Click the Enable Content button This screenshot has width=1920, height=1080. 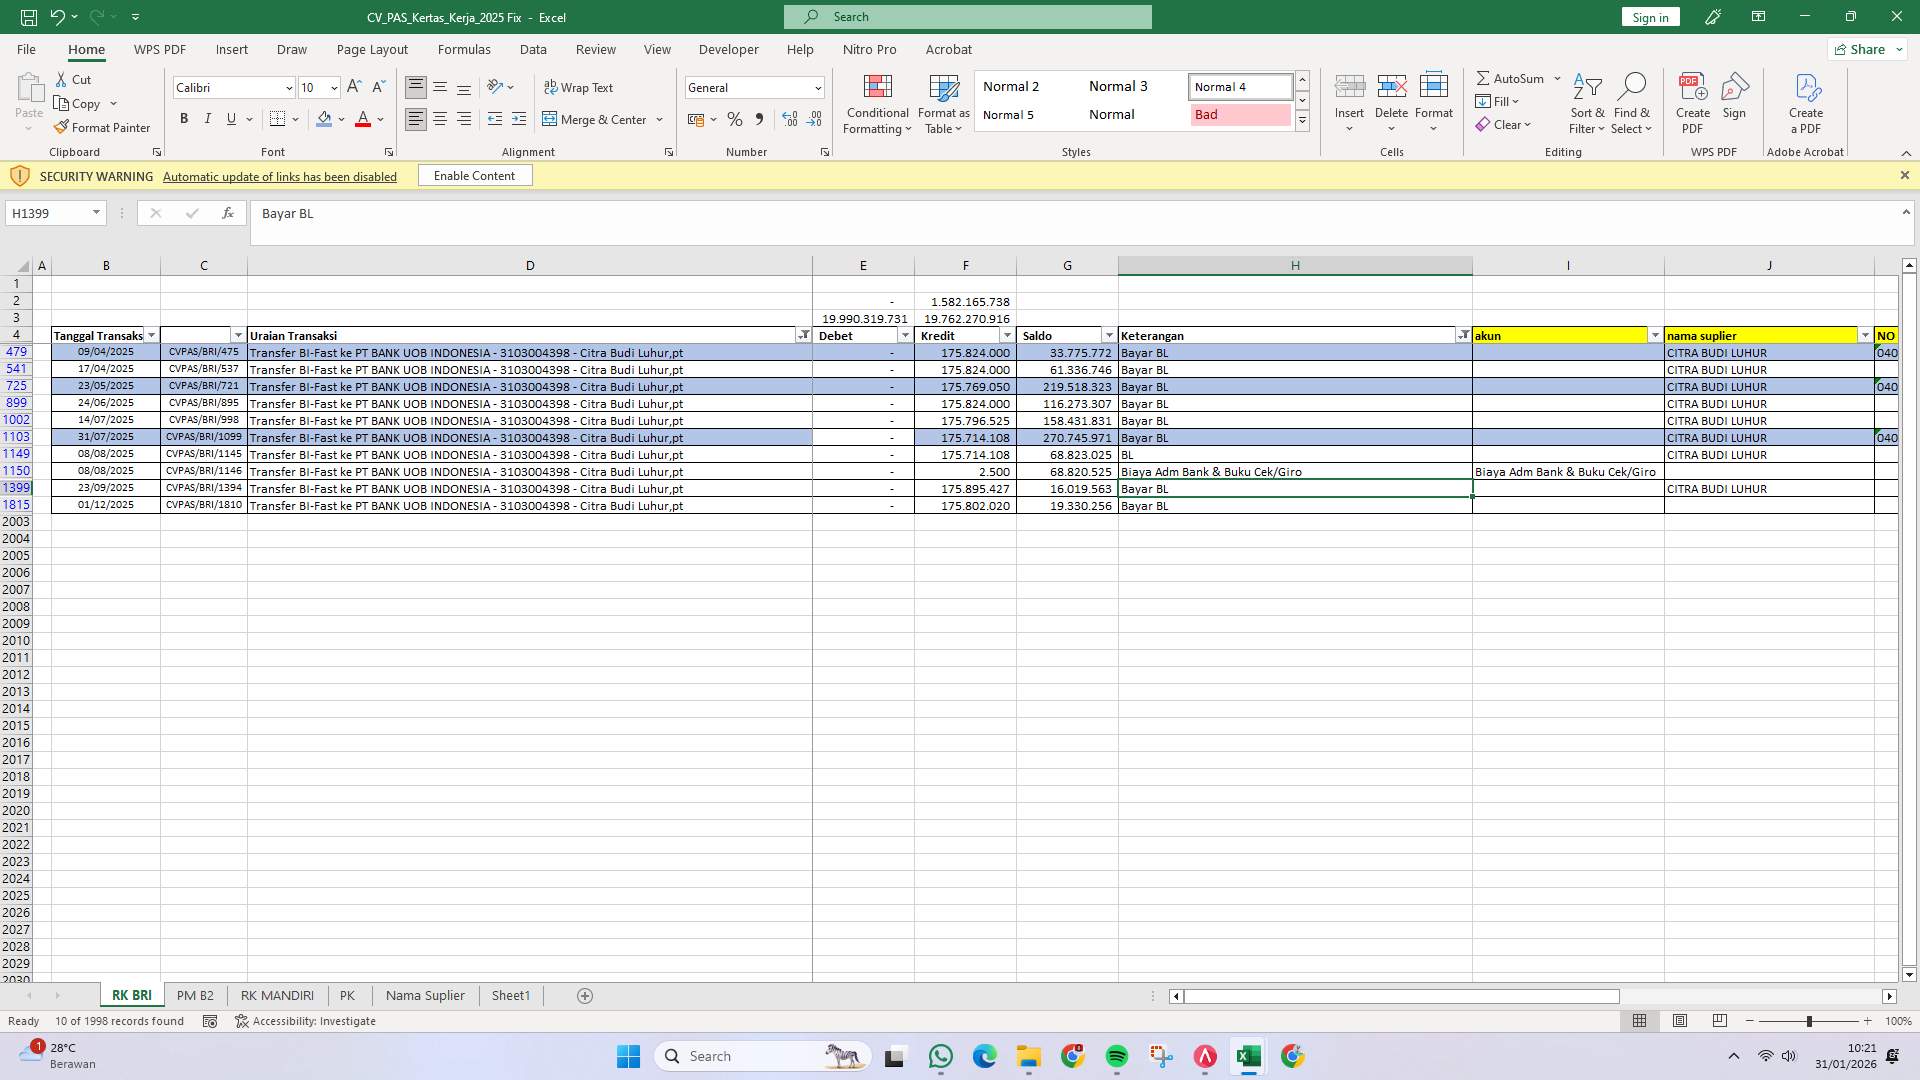474,175
